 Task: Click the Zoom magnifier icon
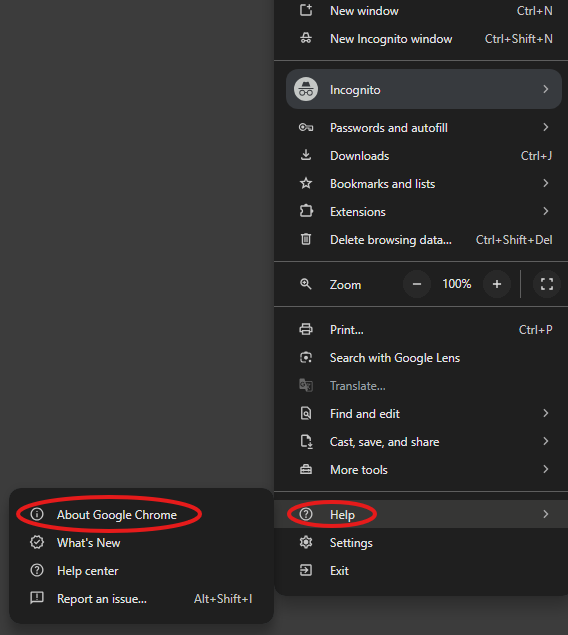click(x=306, y=284)
